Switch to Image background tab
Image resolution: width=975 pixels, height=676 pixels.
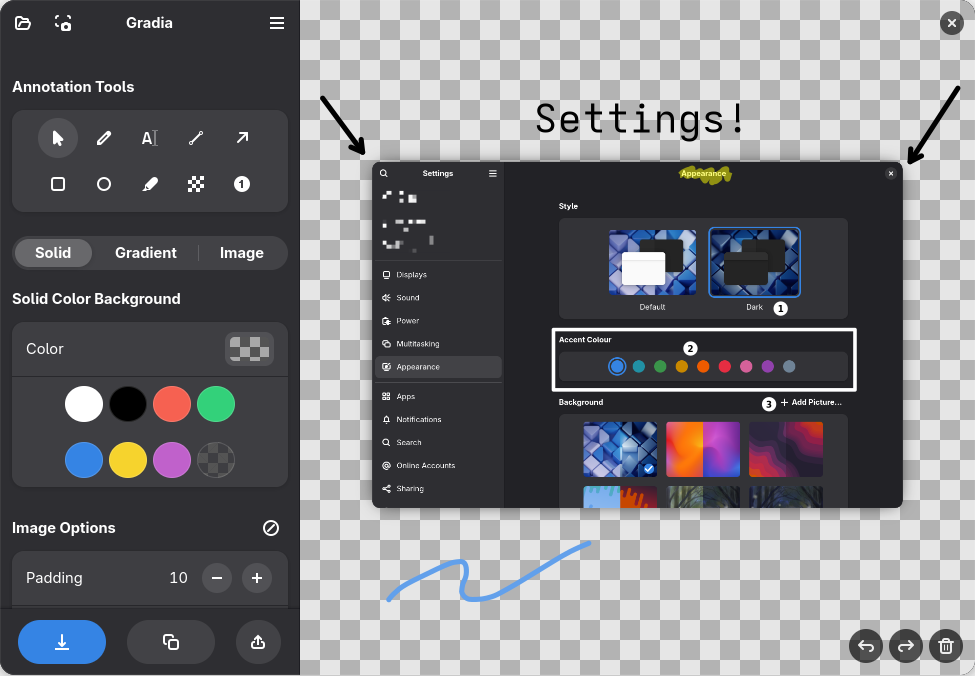[x=241, y=252]
